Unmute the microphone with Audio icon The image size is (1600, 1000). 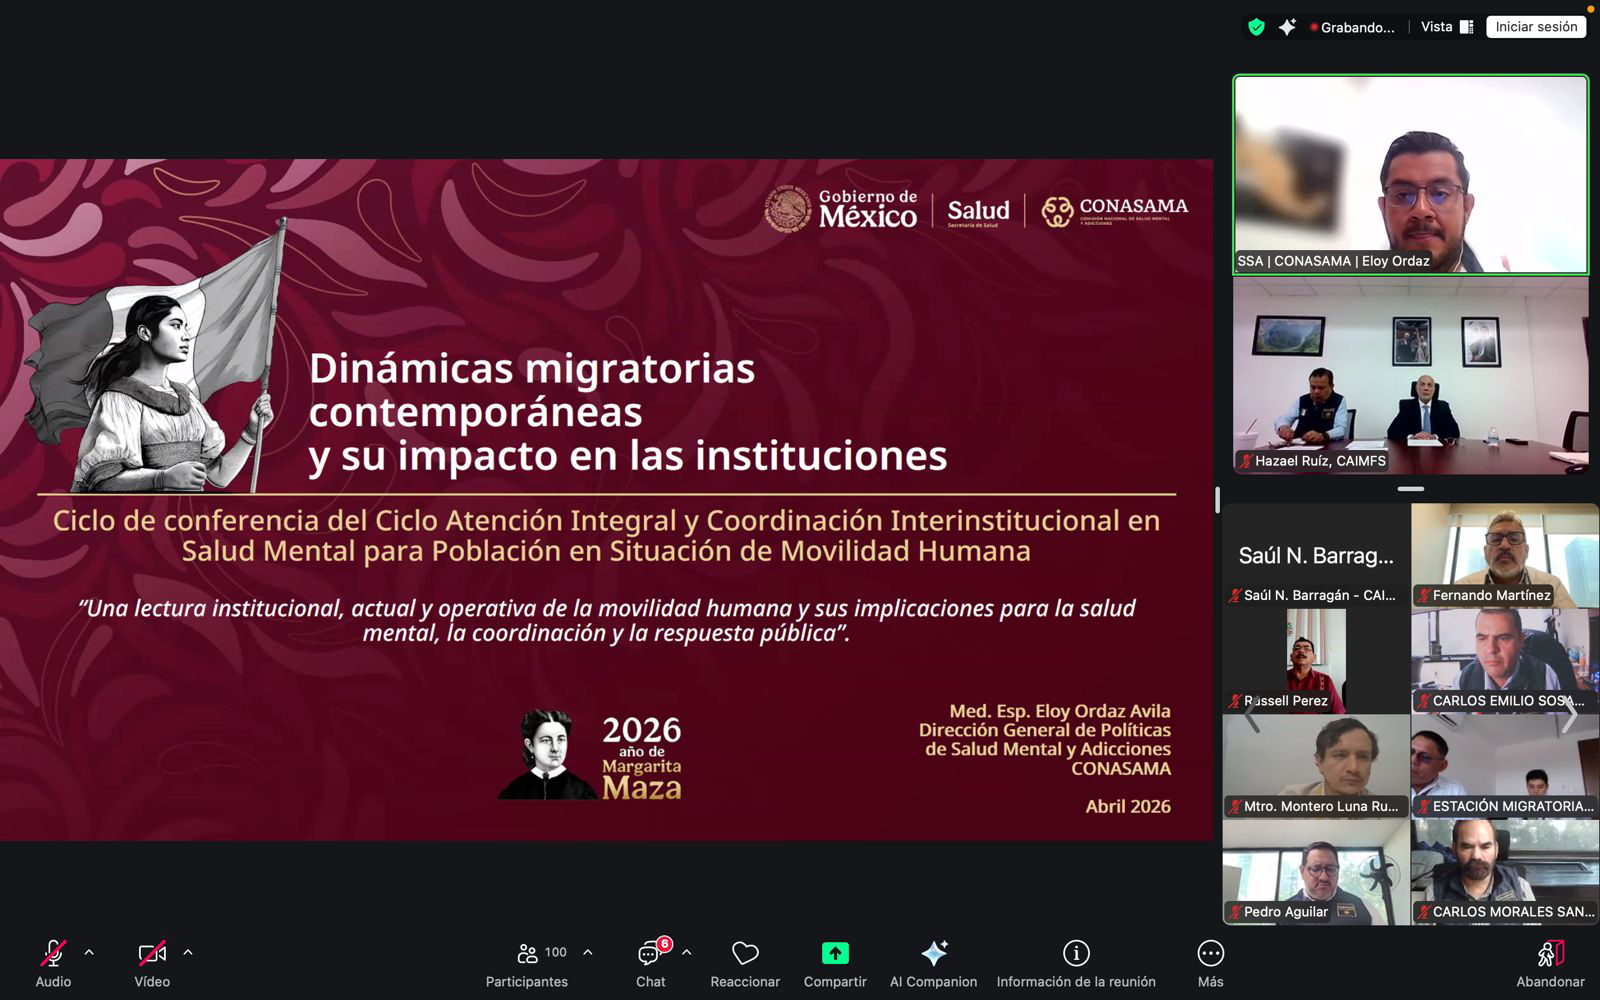click(x=53, y=954)
